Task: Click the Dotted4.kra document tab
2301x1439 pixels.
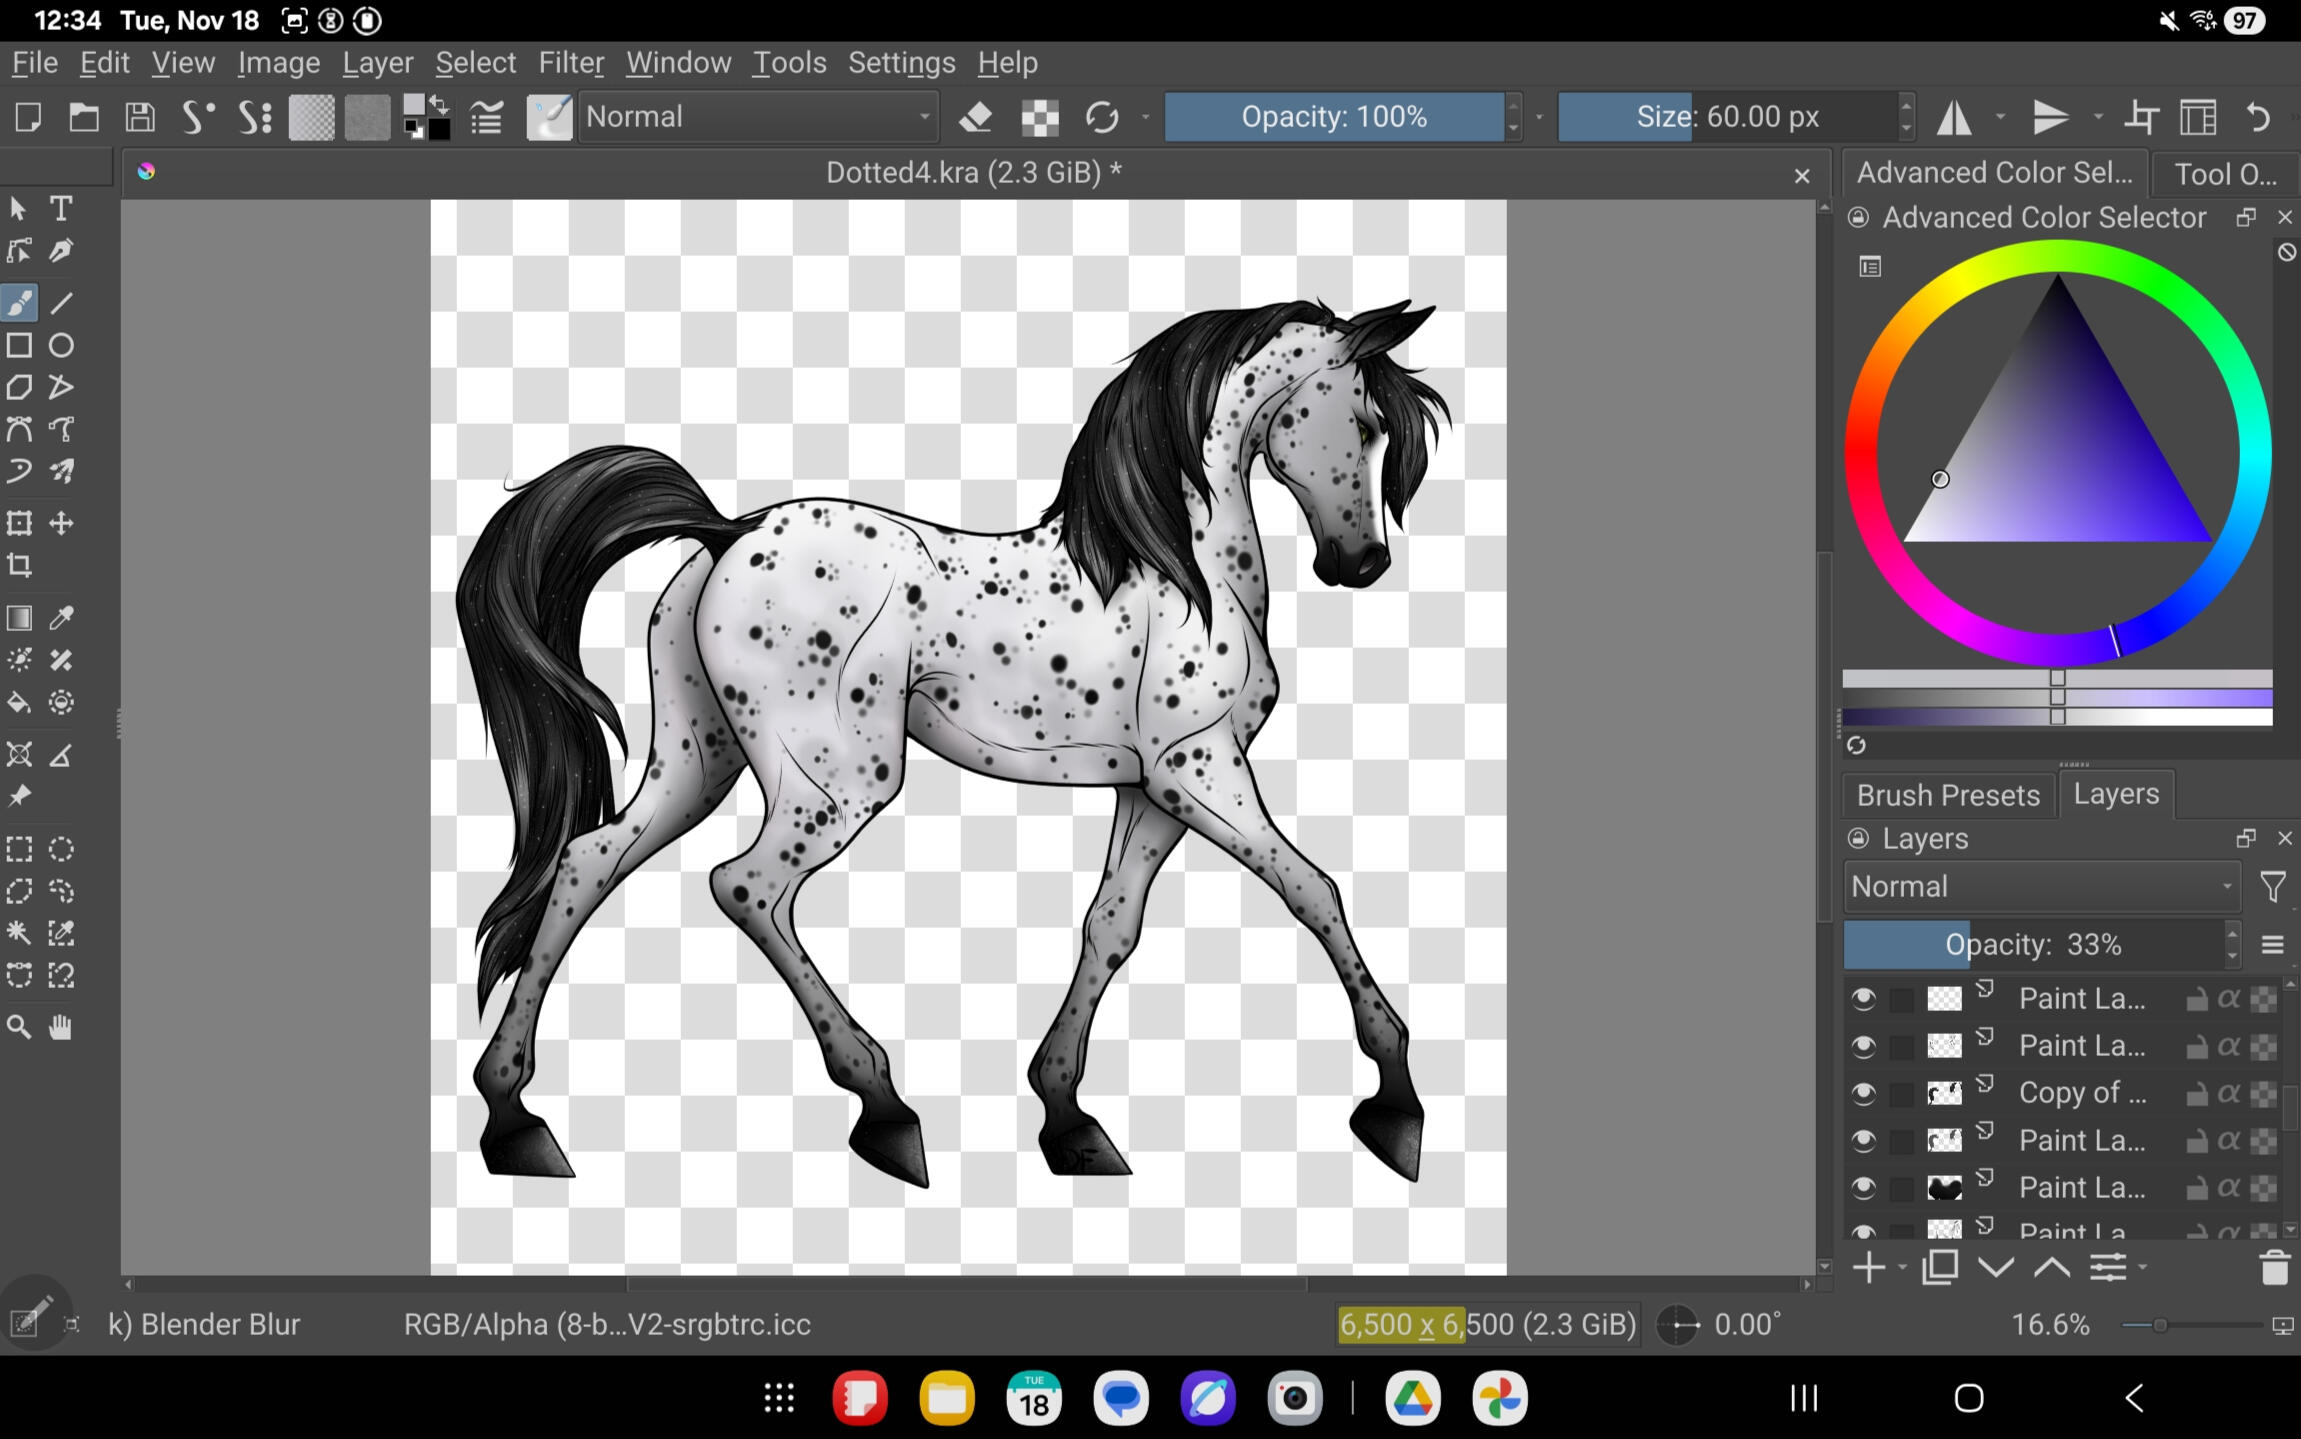Action: pos(972,173)
